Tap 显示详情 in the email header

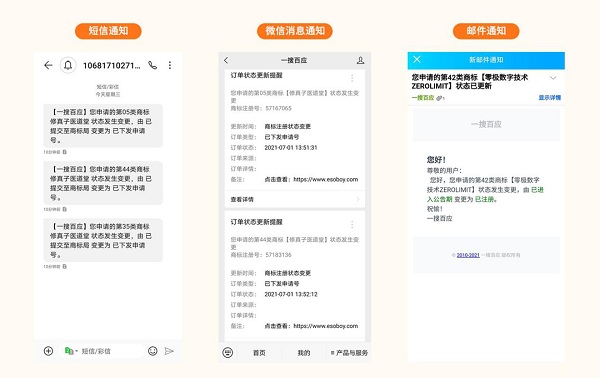(x=549, y=98)
